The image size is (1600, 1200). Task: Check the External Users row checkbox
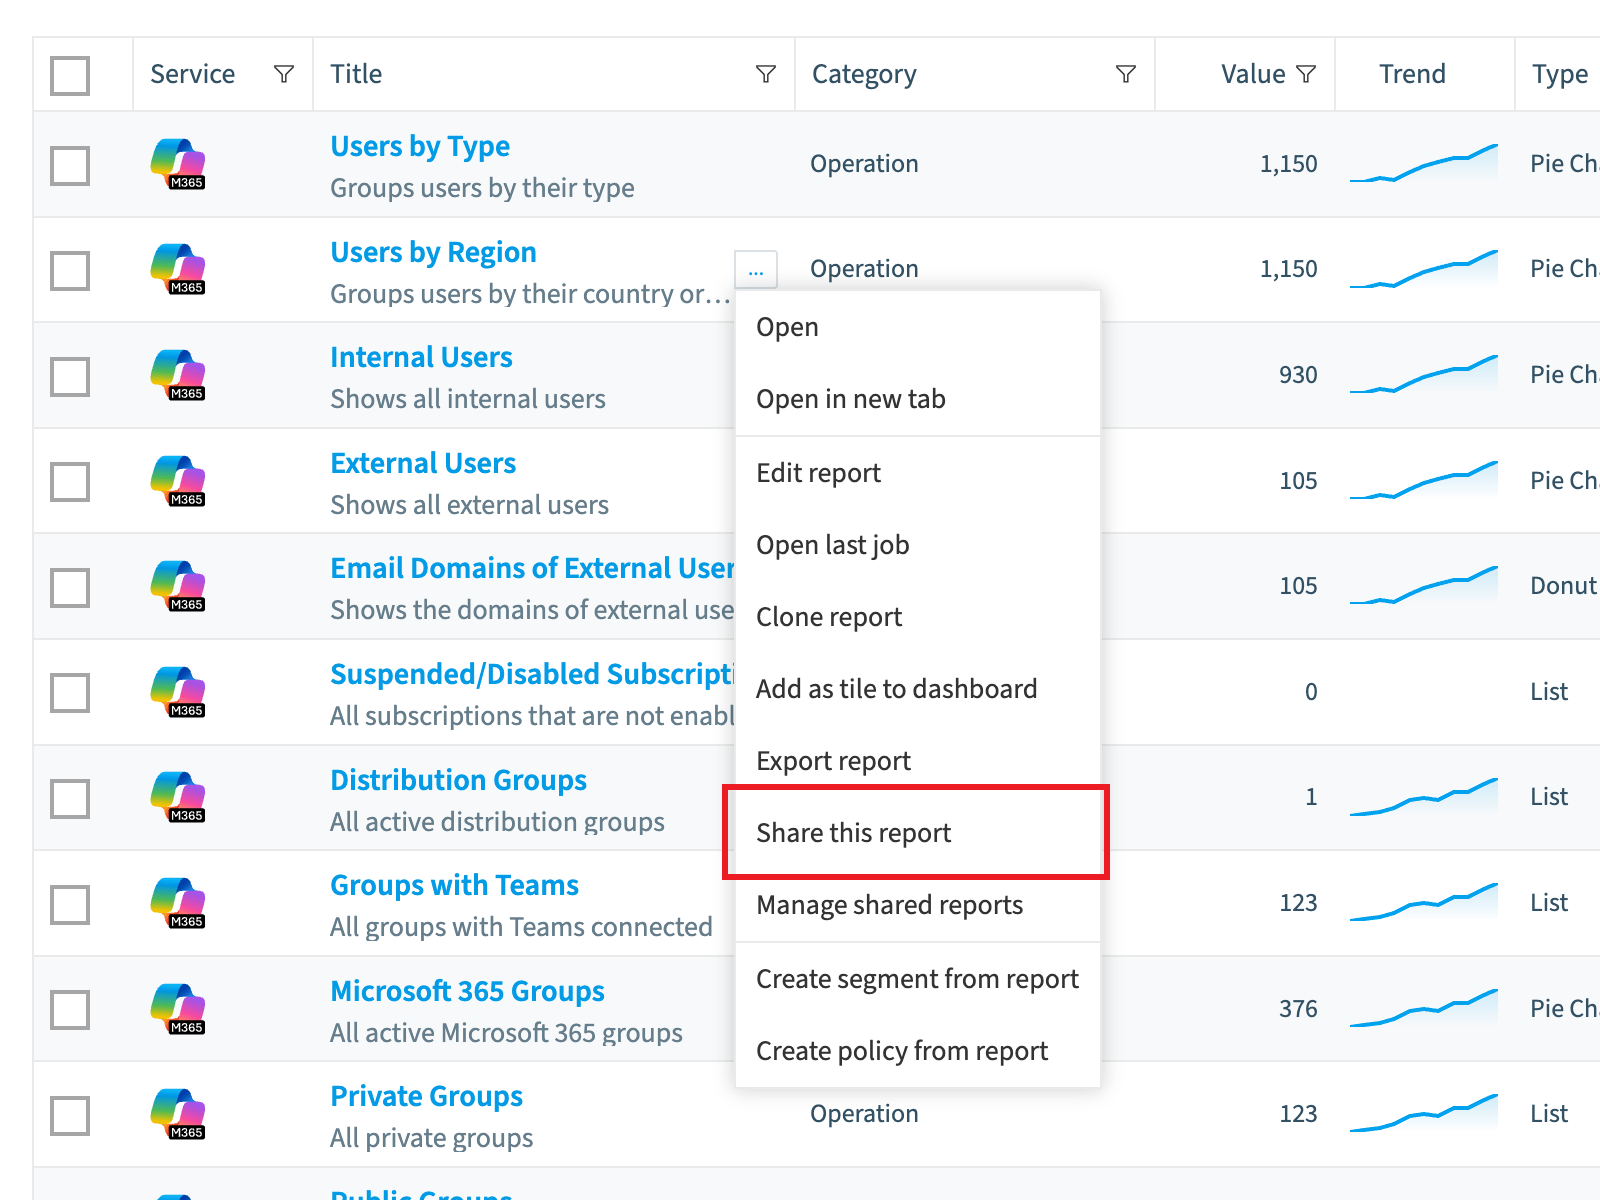(x=70, y=481)
